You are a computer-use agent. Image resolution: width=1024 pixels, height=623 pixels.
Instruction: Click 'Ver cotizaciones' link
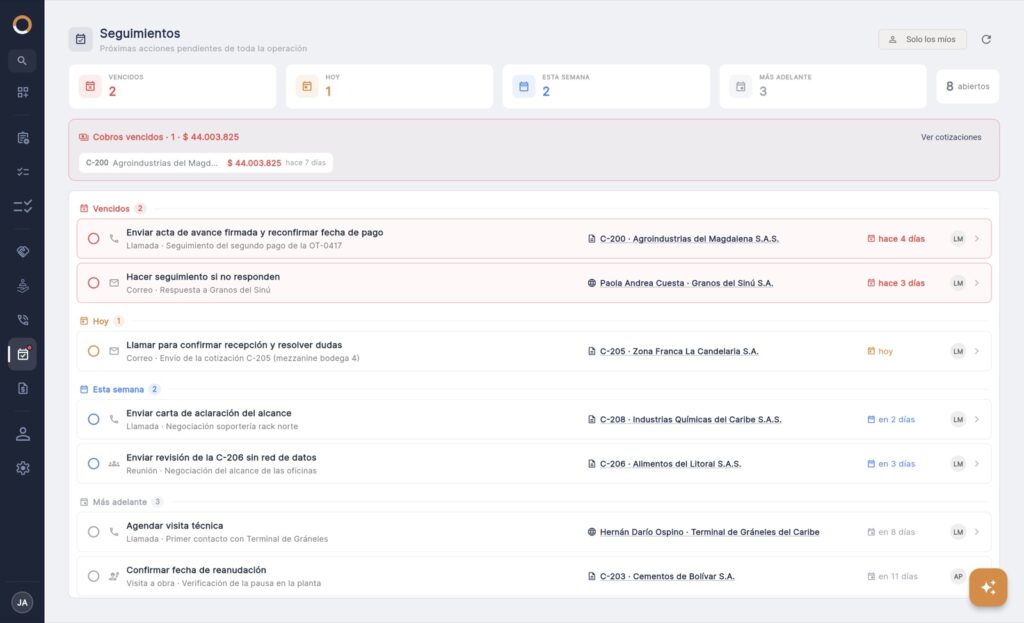tap(951, 137)
